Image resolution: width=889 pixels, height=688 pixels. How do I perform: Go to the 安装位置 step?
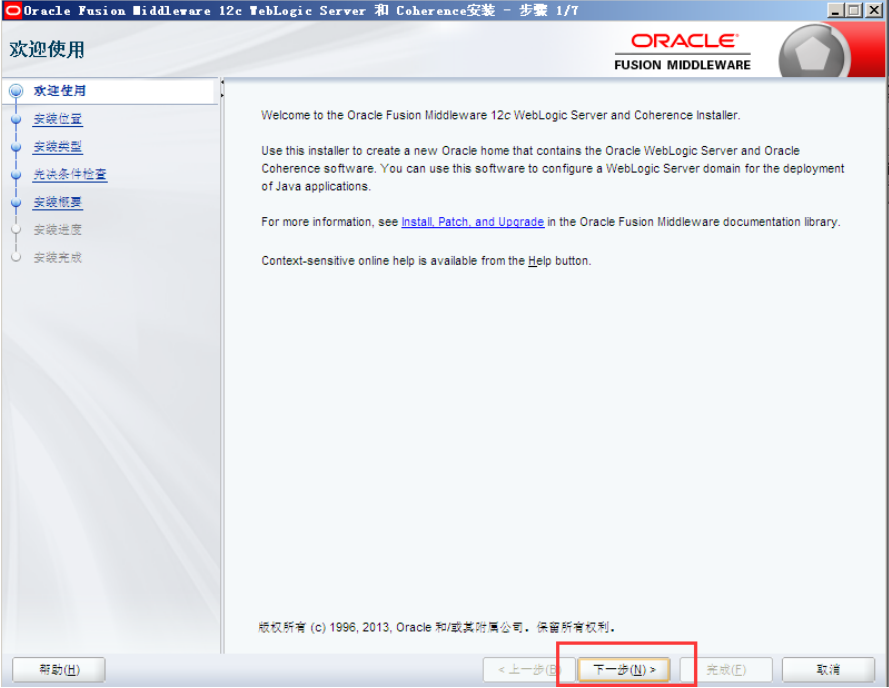[58, 119]
